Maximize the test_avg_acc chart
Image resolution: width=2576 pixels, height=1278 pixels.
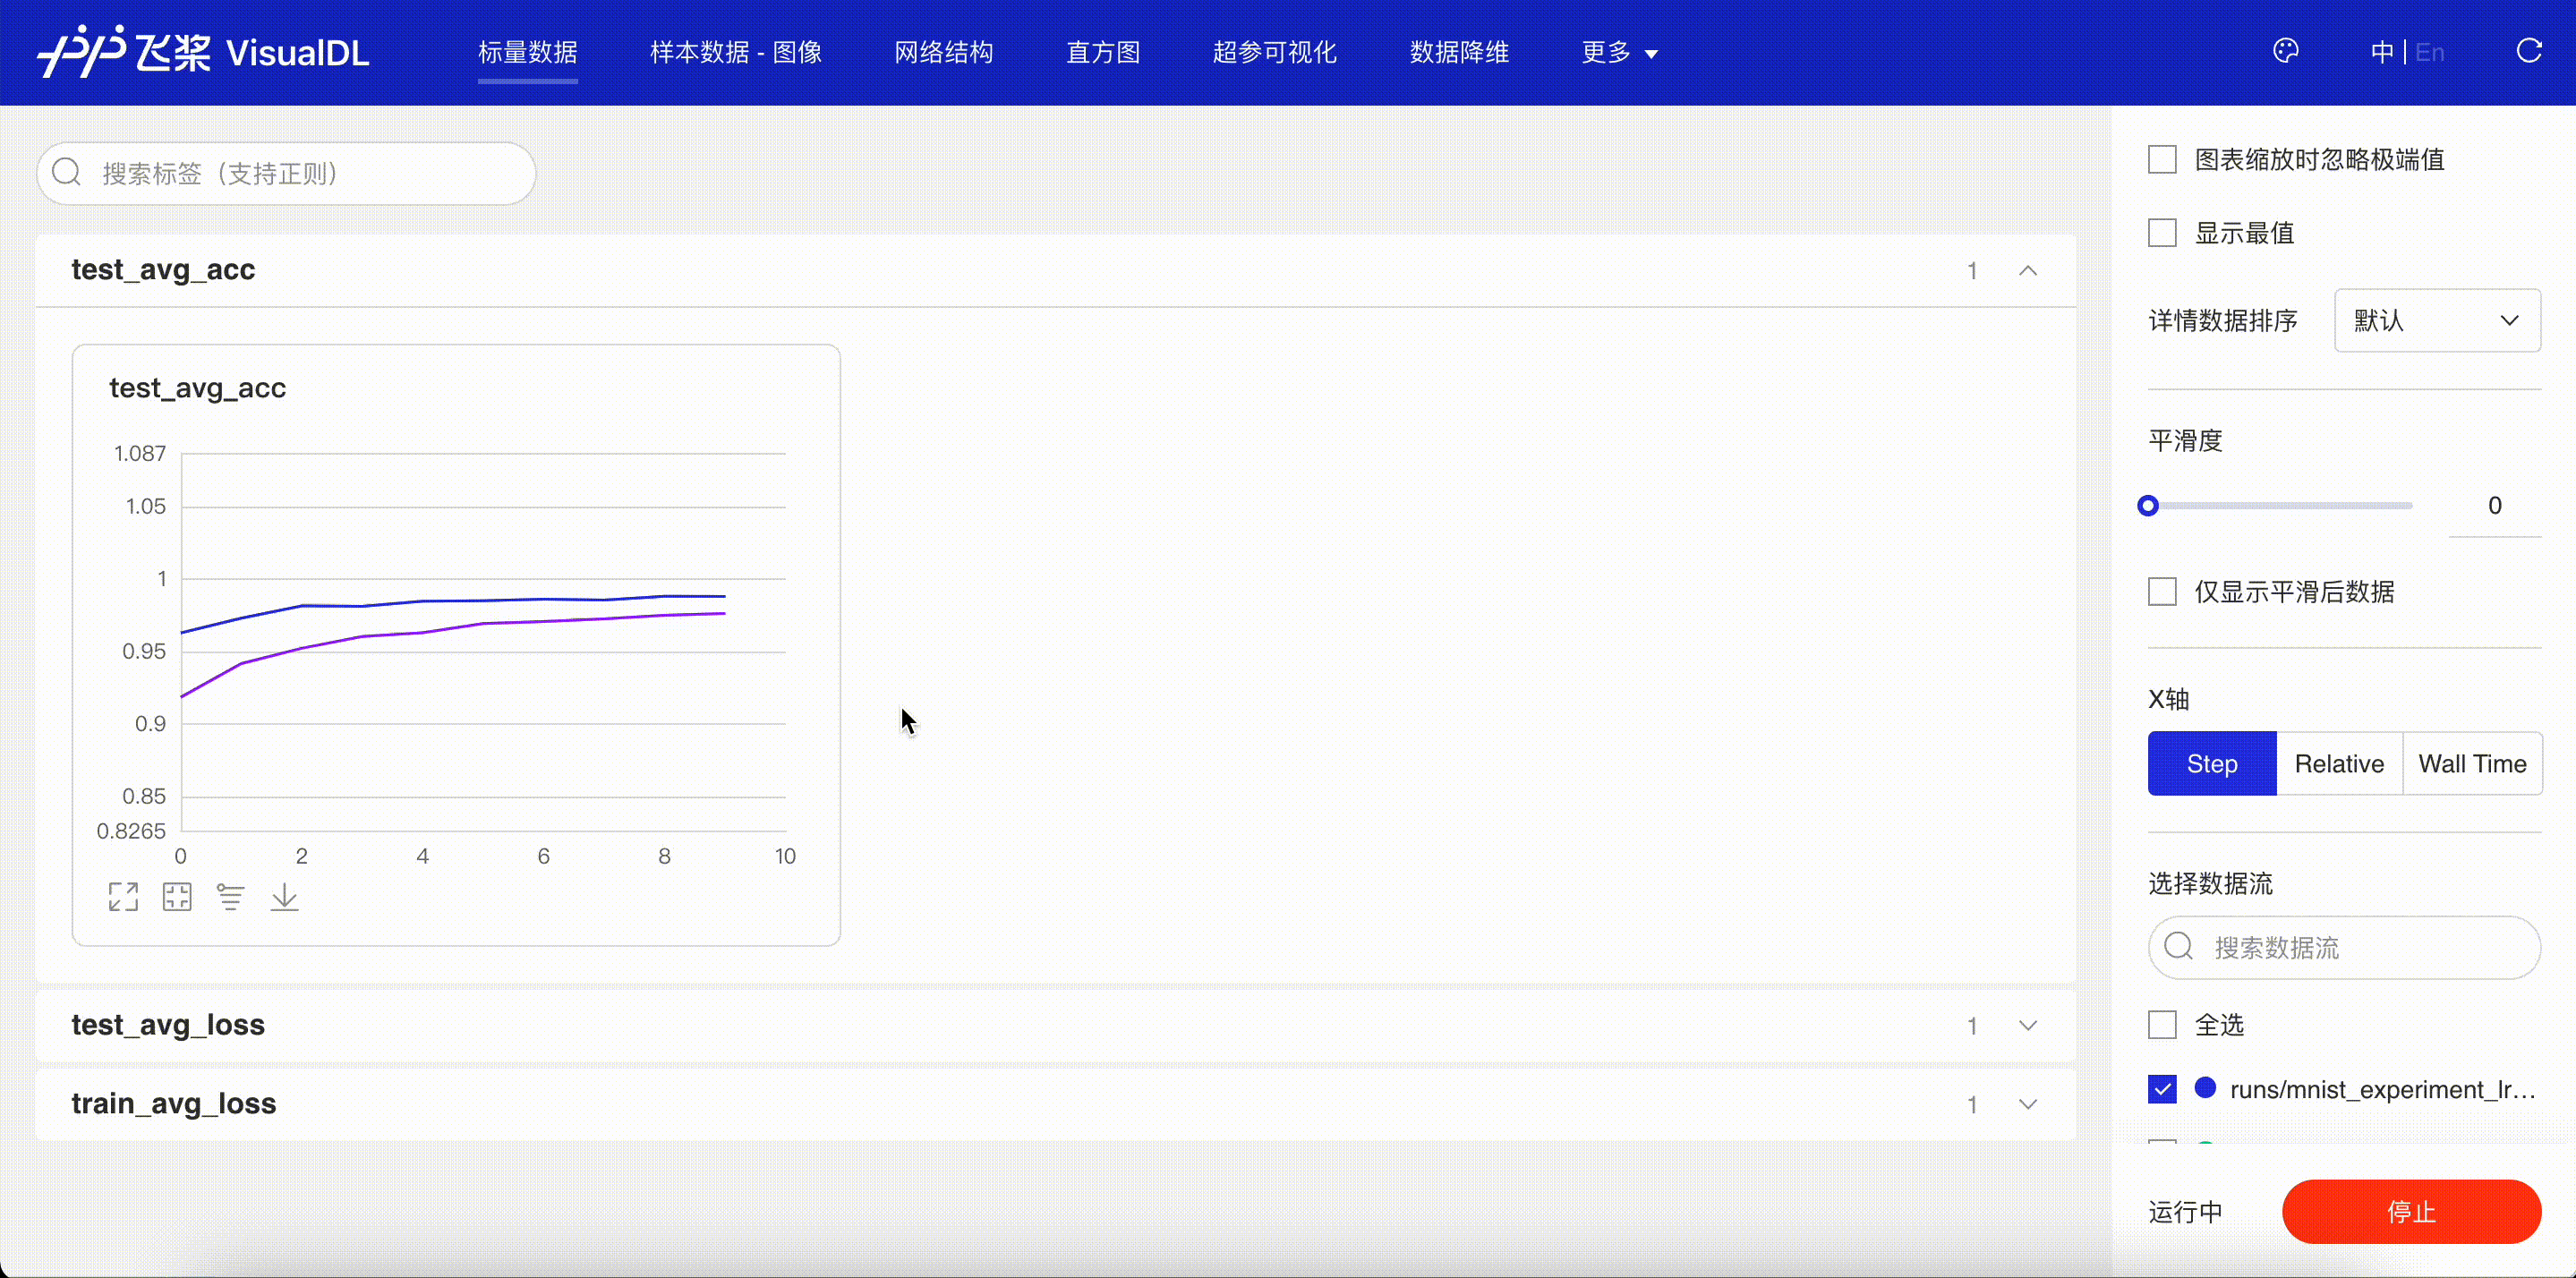click(x=123, y=896)
